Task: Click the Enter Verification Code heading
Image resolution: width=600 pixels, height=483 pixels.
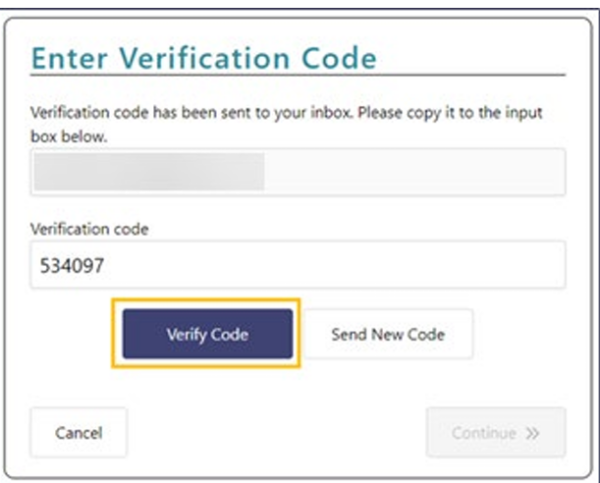Action: pos(204,58)
